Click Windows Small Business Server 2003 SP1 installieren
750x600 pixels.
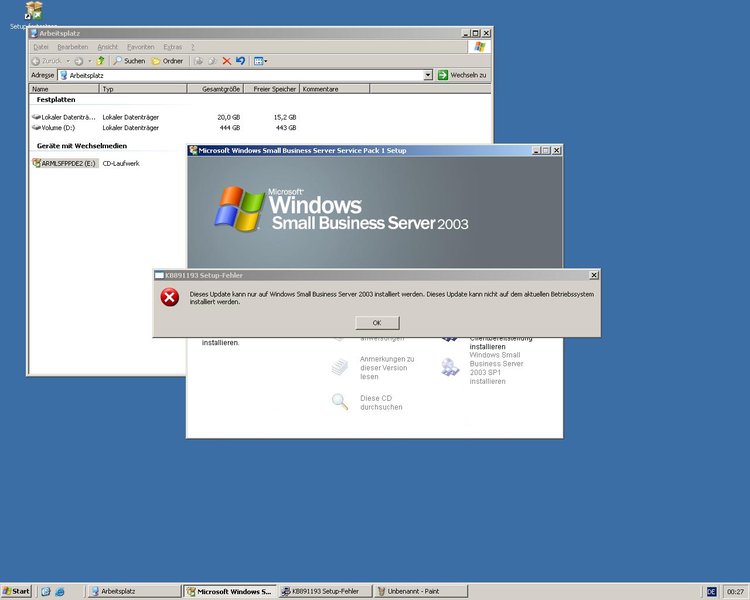[496, 368]
